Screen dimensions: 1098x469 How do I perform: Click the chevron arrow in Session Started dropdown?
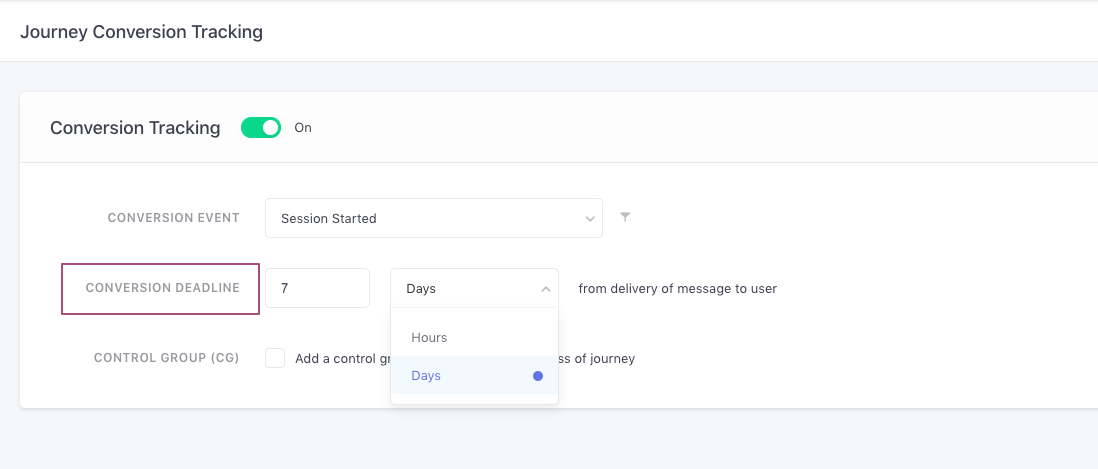pyautogui.click(x=588, y=218)
